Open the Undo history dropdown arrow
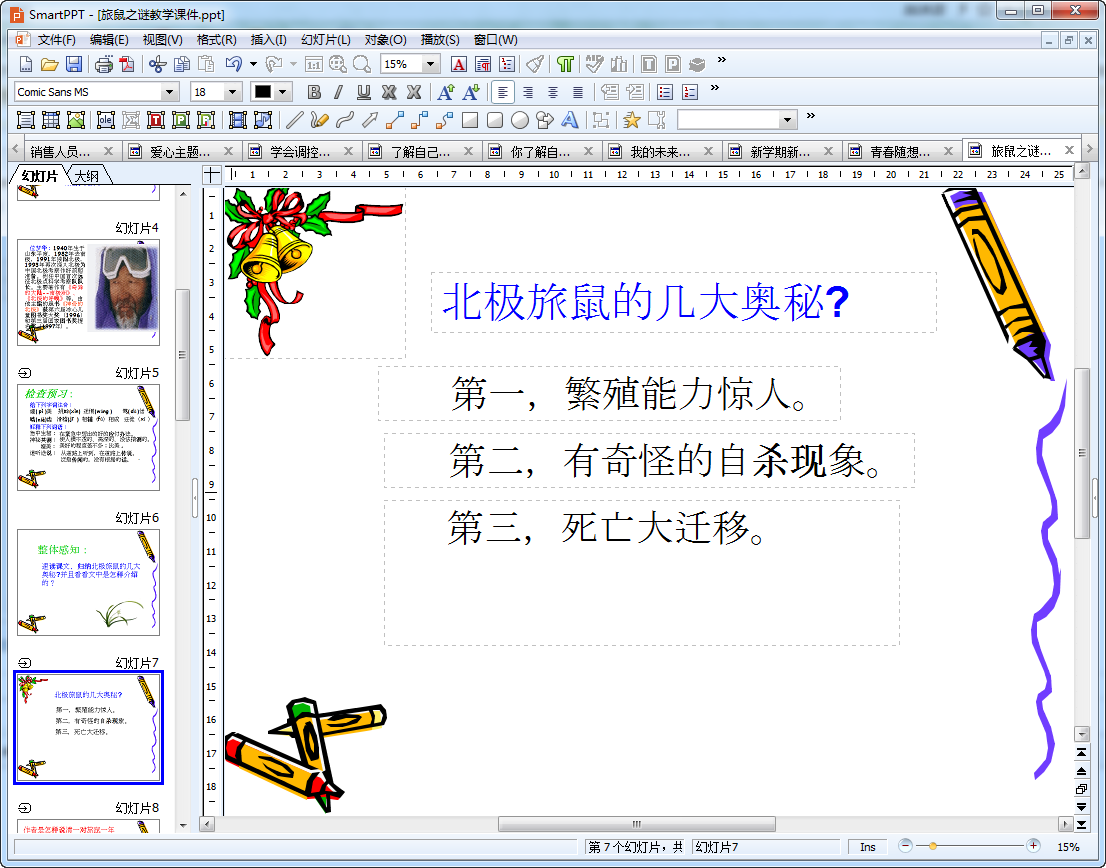 tap(253, 65)
